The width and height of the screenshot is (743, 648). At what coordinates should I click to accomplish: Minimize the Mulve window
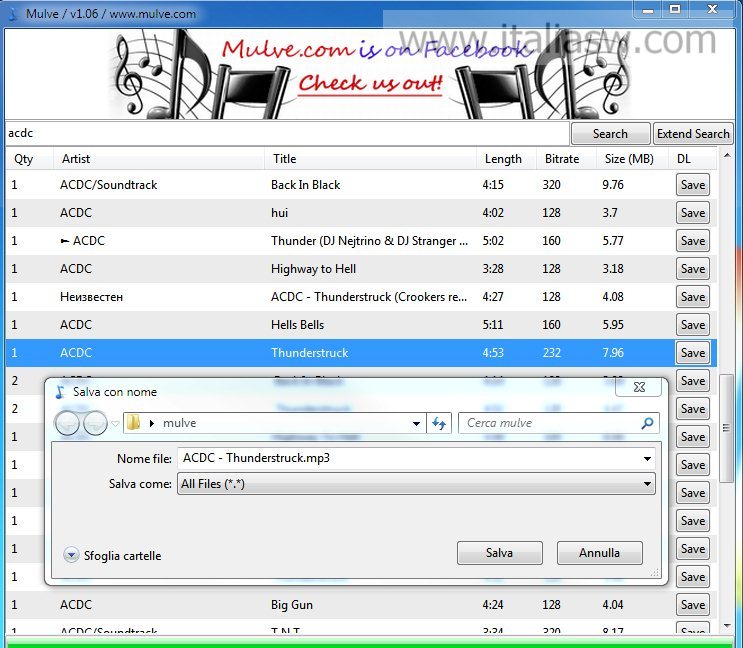tap(647, 9)
